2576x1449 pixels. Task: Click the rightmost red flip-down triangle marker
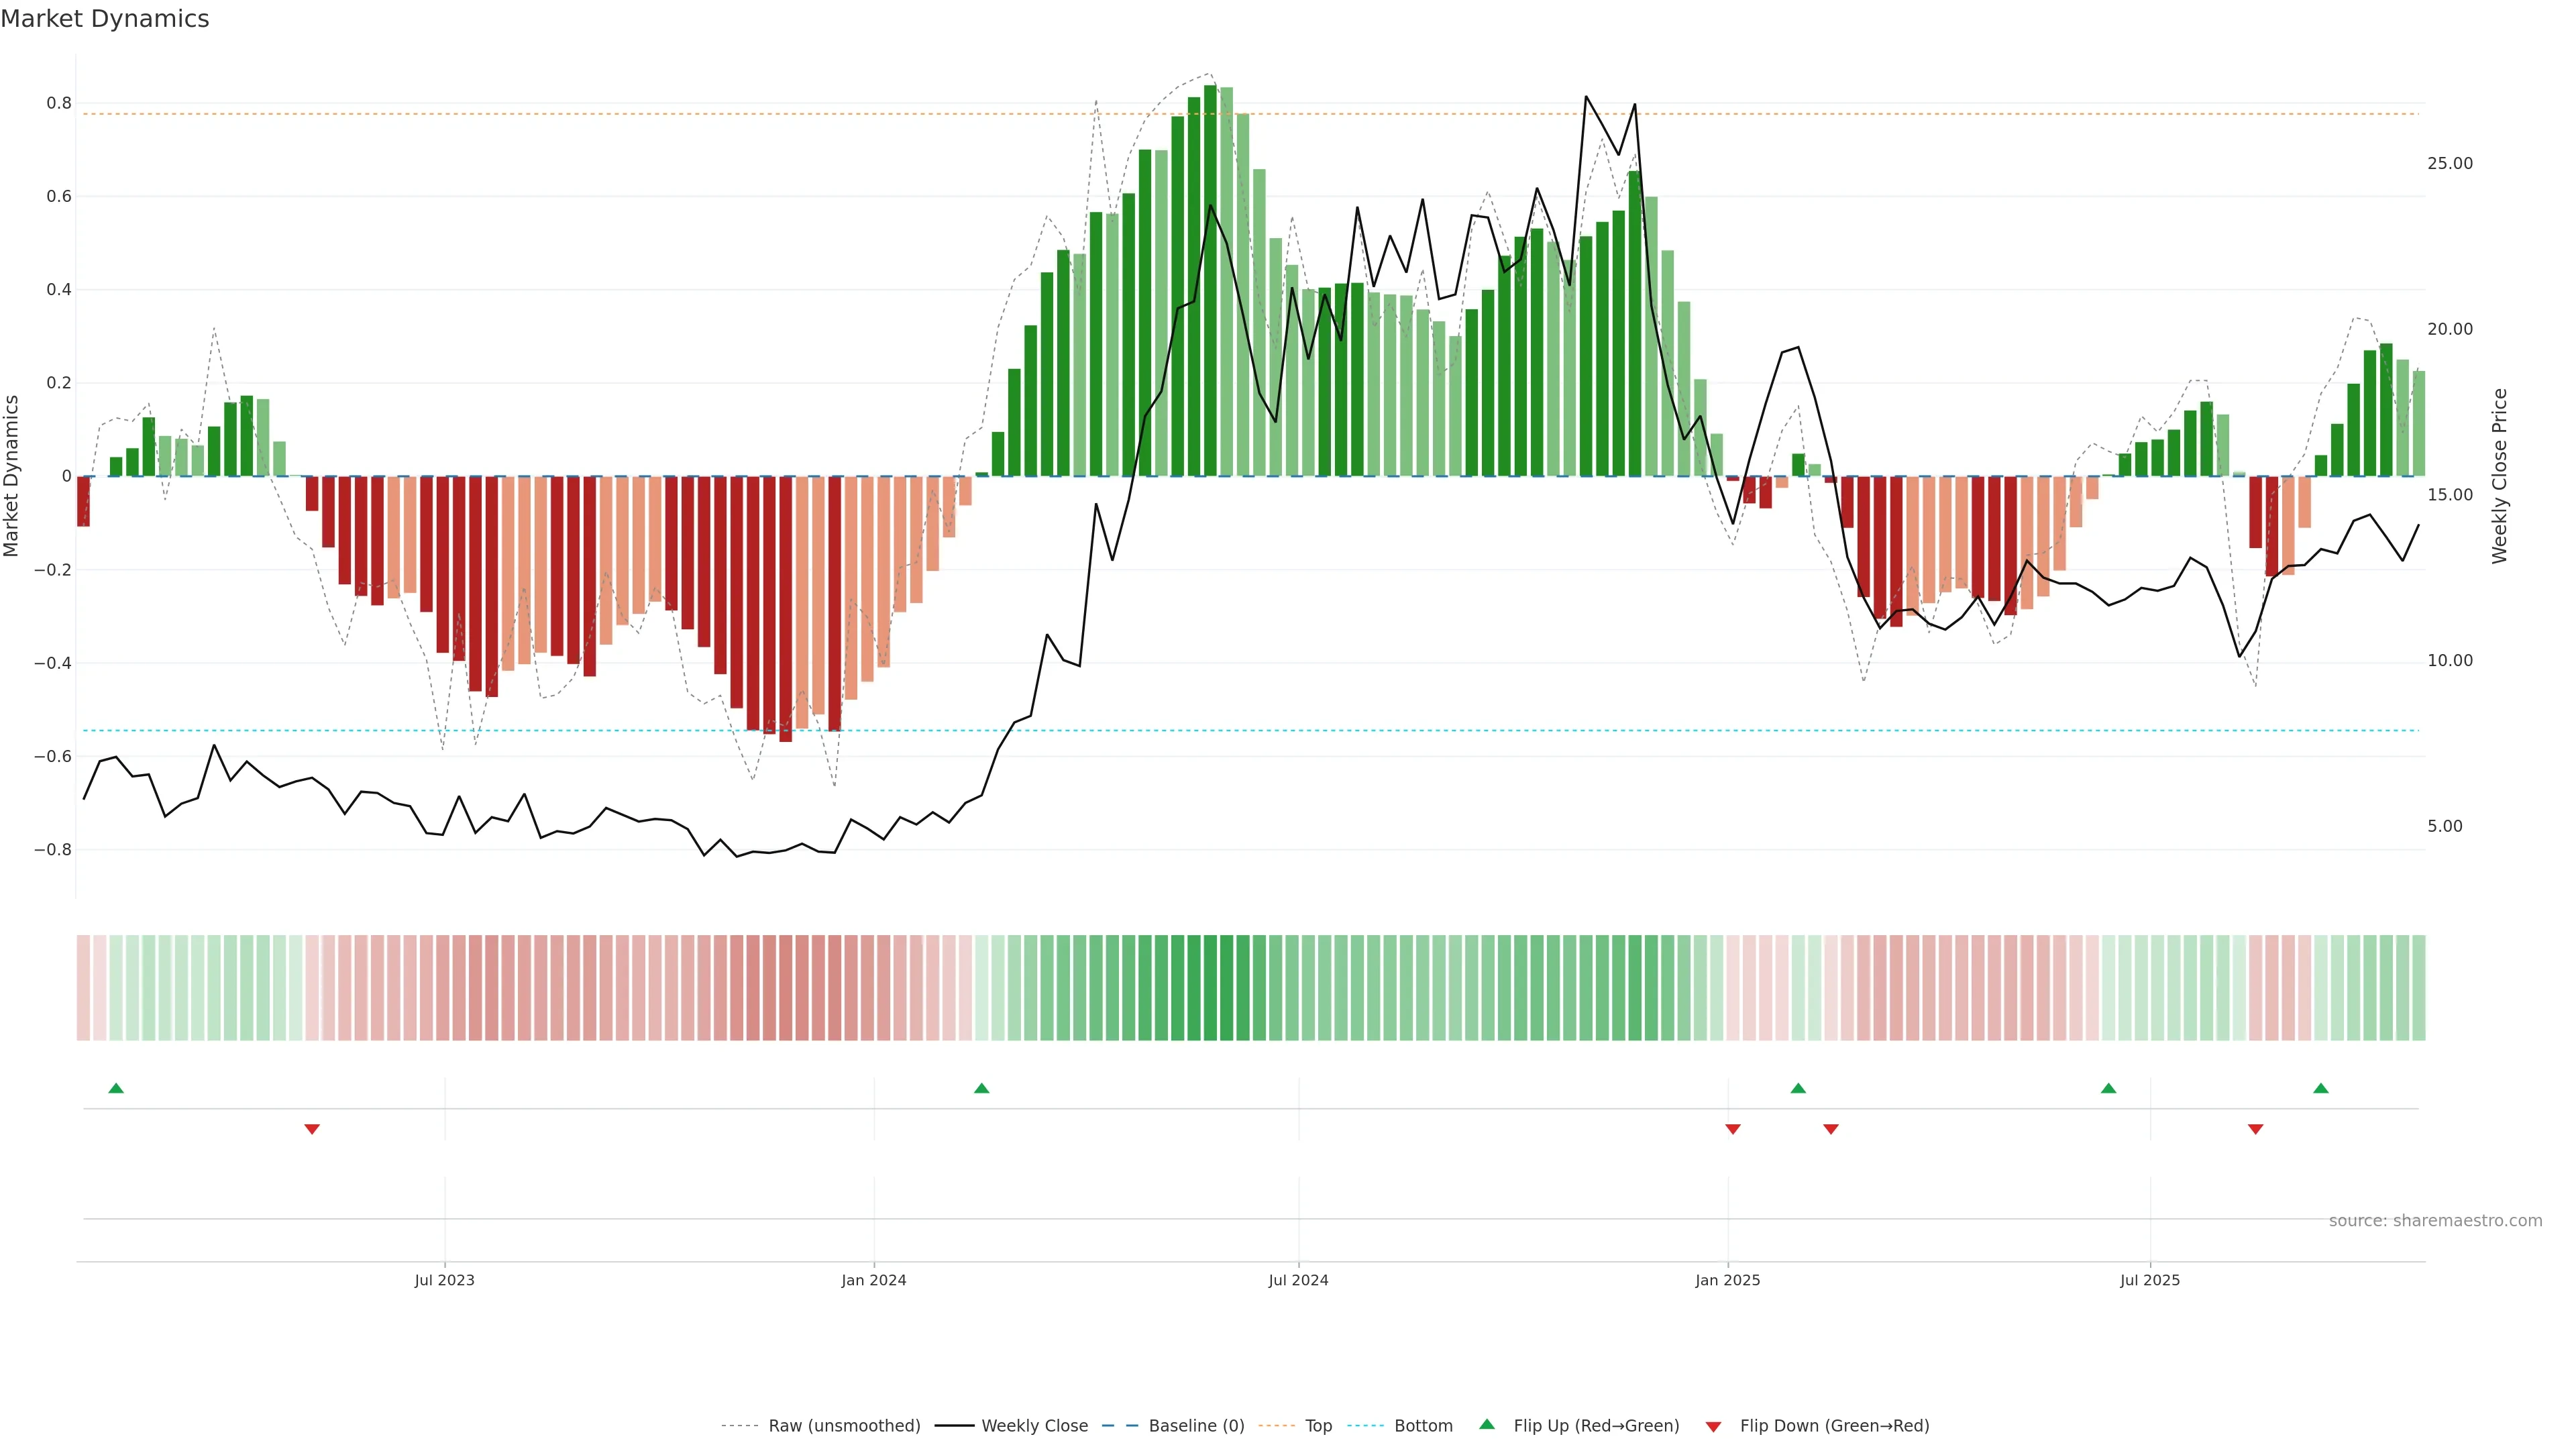(x=2255, y=1129)
